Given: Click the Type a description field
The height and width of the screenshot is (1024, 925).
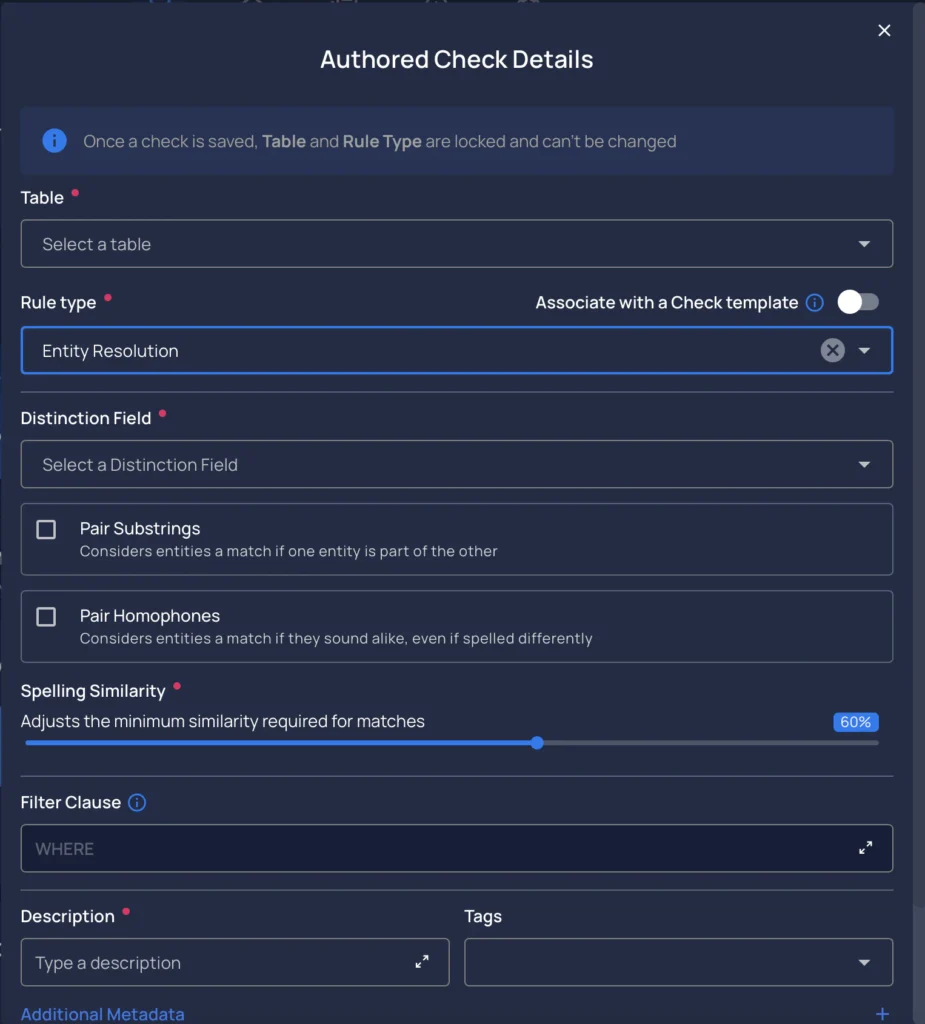Looking at the screenshot, I should (235, 962).
